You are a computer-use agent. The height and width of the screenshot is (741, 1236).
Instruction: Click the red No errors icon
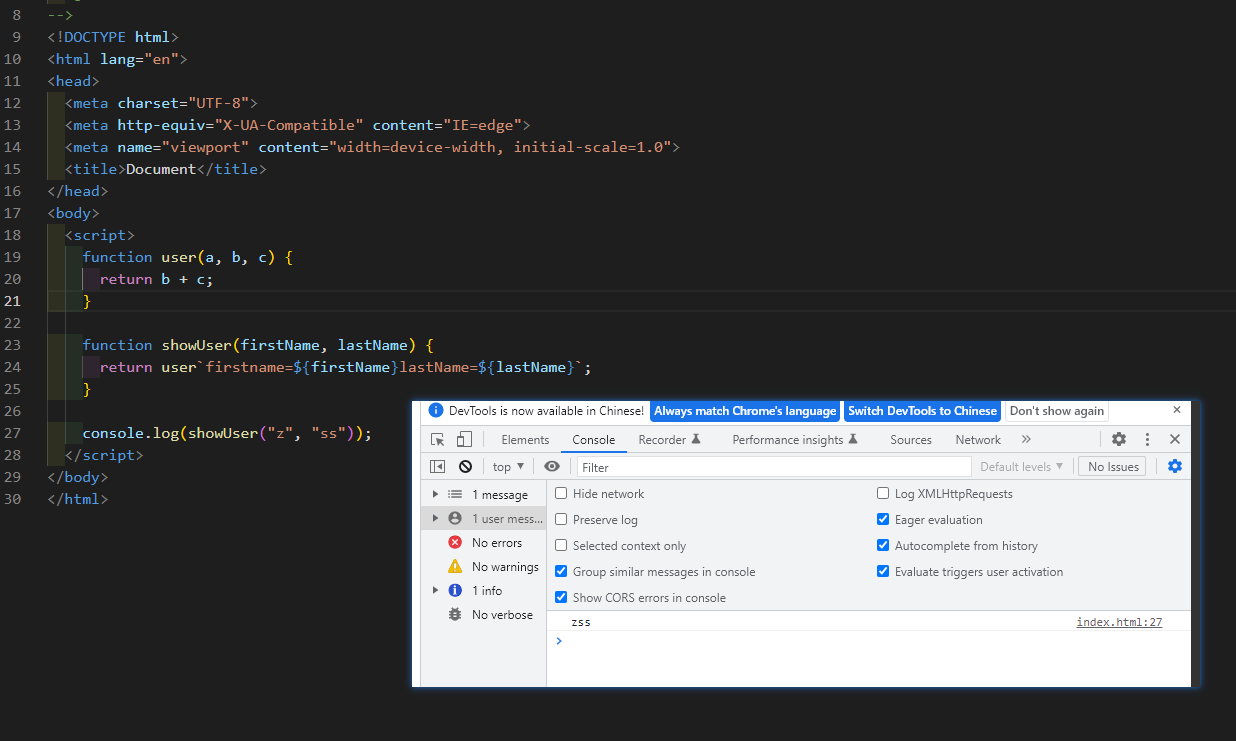pos(455,542)
